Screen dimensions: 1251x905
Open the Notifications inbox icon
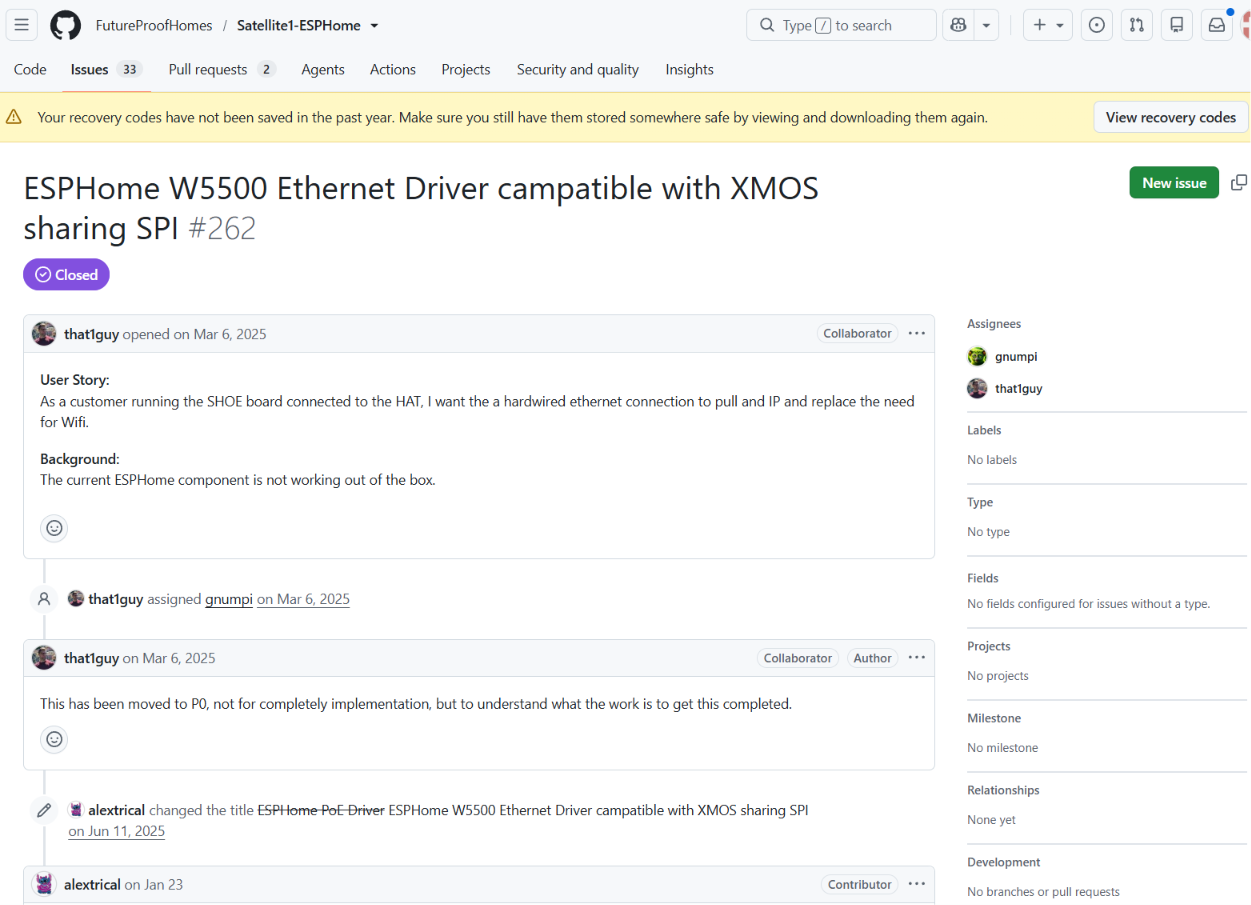coord(1217,25)
